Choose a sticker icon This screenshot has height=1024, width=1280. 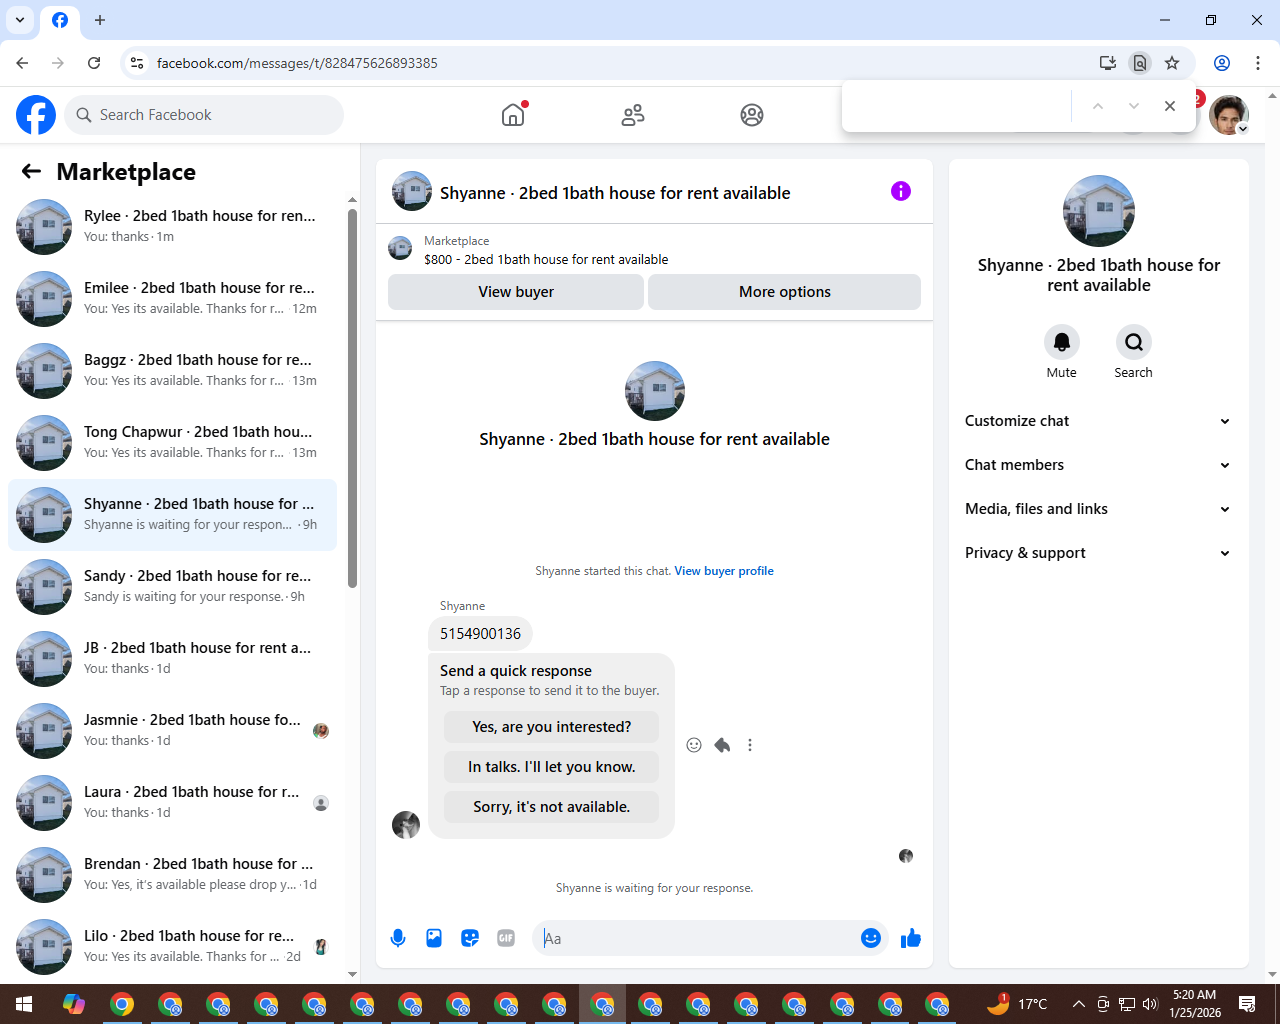[x=470, y=938]
